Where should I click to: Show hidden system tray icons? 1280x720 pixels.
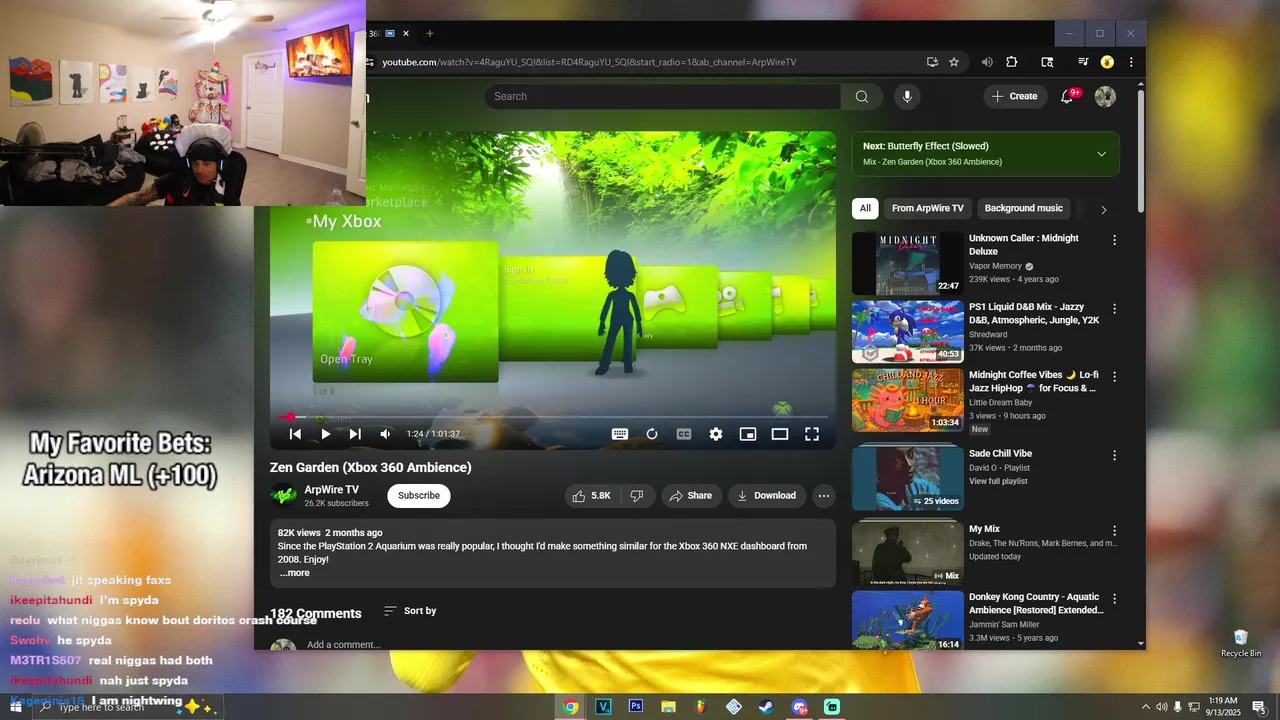point(1146,707)
